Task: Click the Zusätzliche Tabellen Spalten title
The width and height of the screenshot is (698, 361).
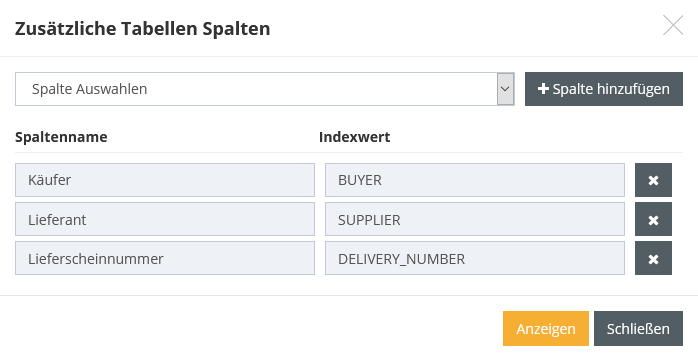Action: [x=142, y=28]
